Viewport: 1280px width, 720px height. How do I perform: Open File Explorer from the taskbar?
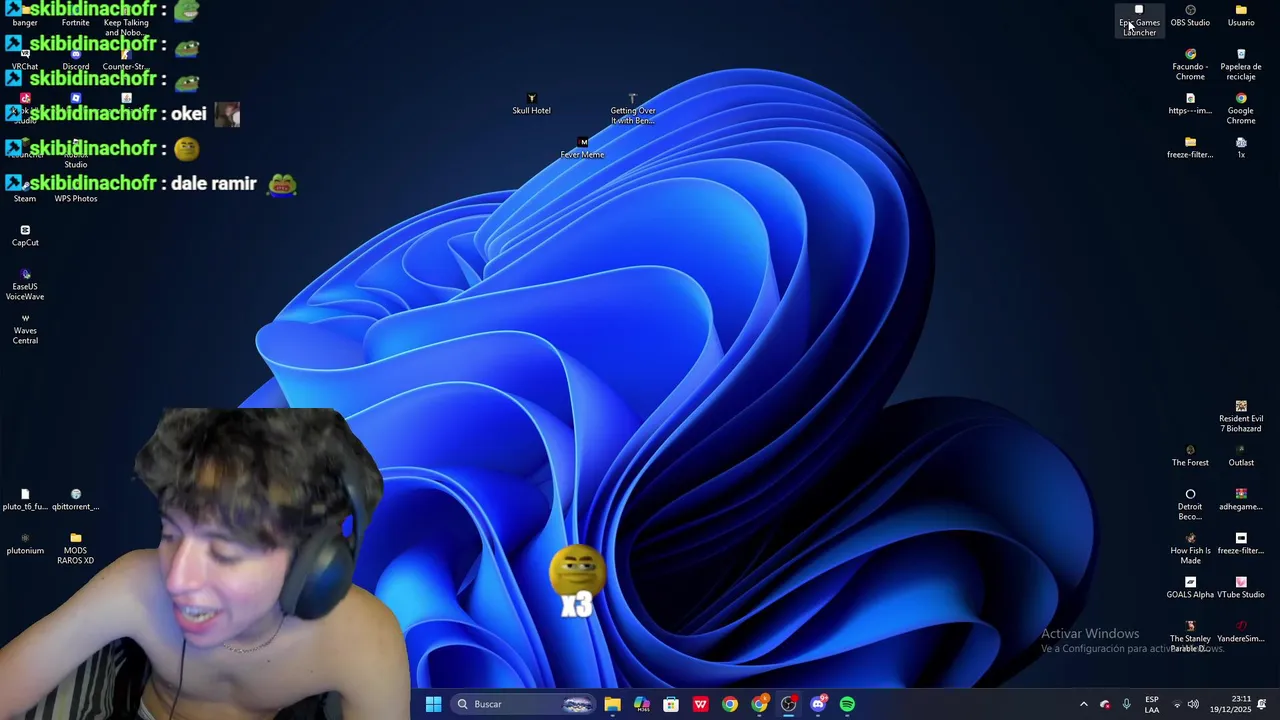[x=612, y=704]
